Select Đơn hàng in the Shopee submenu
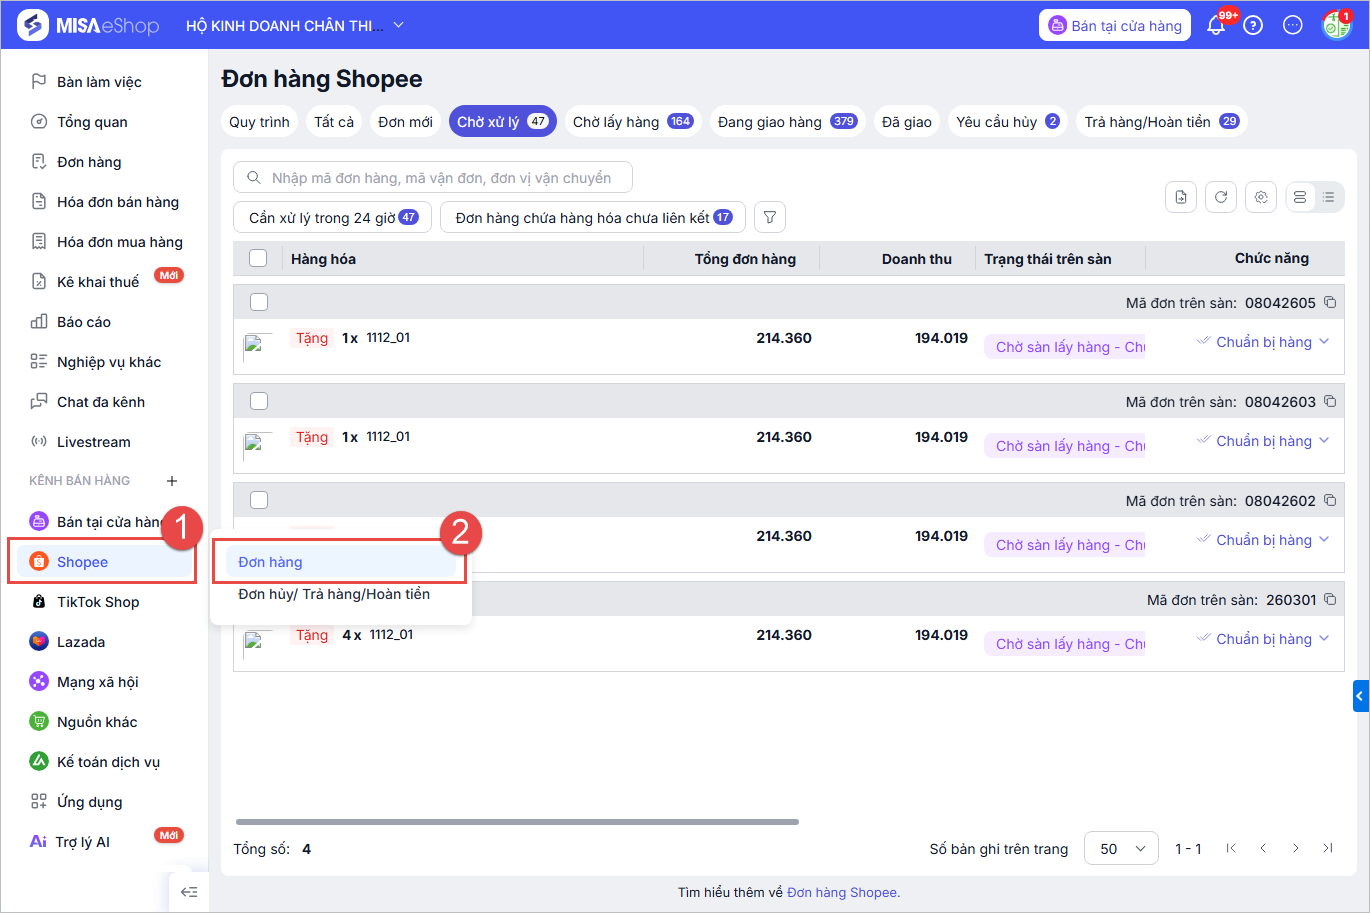The width and height of the screenshot is (1370, 913). [340, 562]
